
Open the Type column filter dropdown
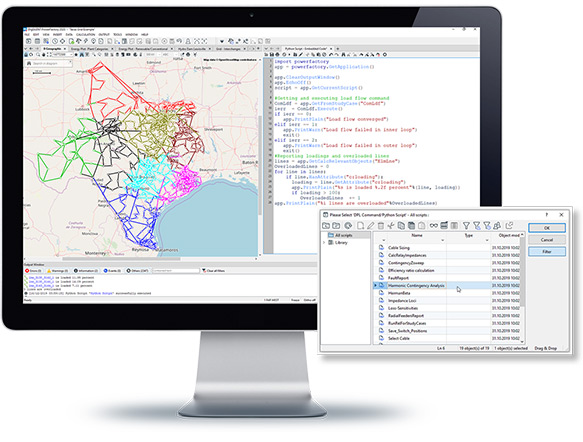pyautogui.click(x=487, y=241)
